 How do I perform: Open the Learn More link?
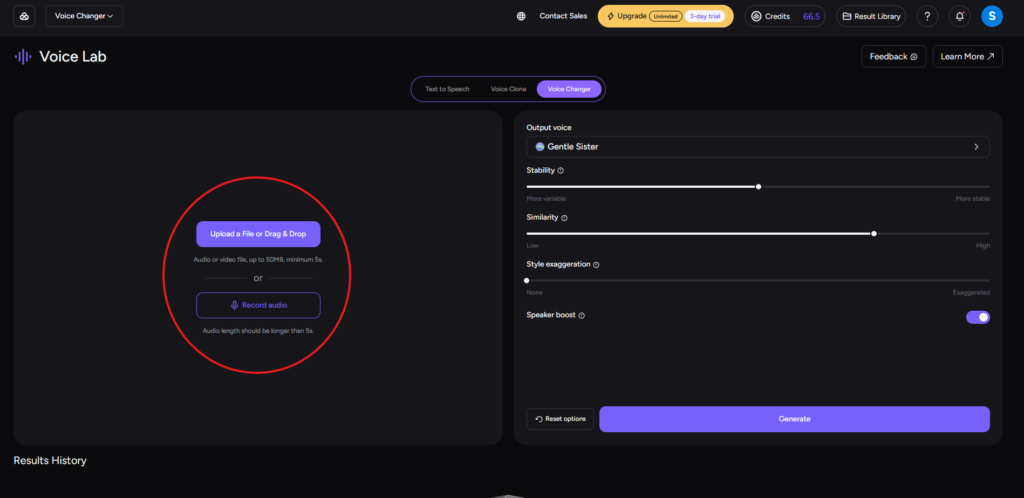(x=967, y=57)
